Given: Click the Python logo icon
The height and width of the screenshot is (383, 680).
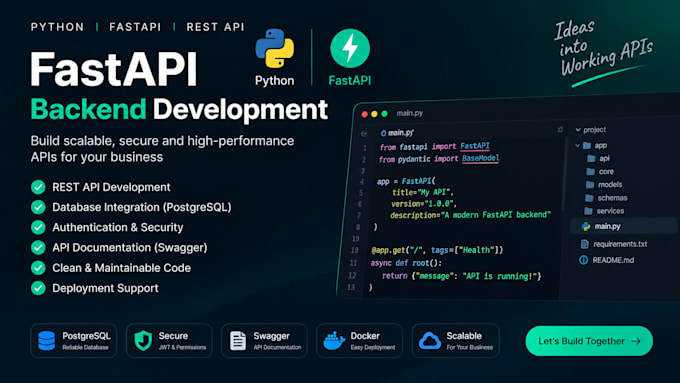Looking at the screenshot, I should coord(275,48).
